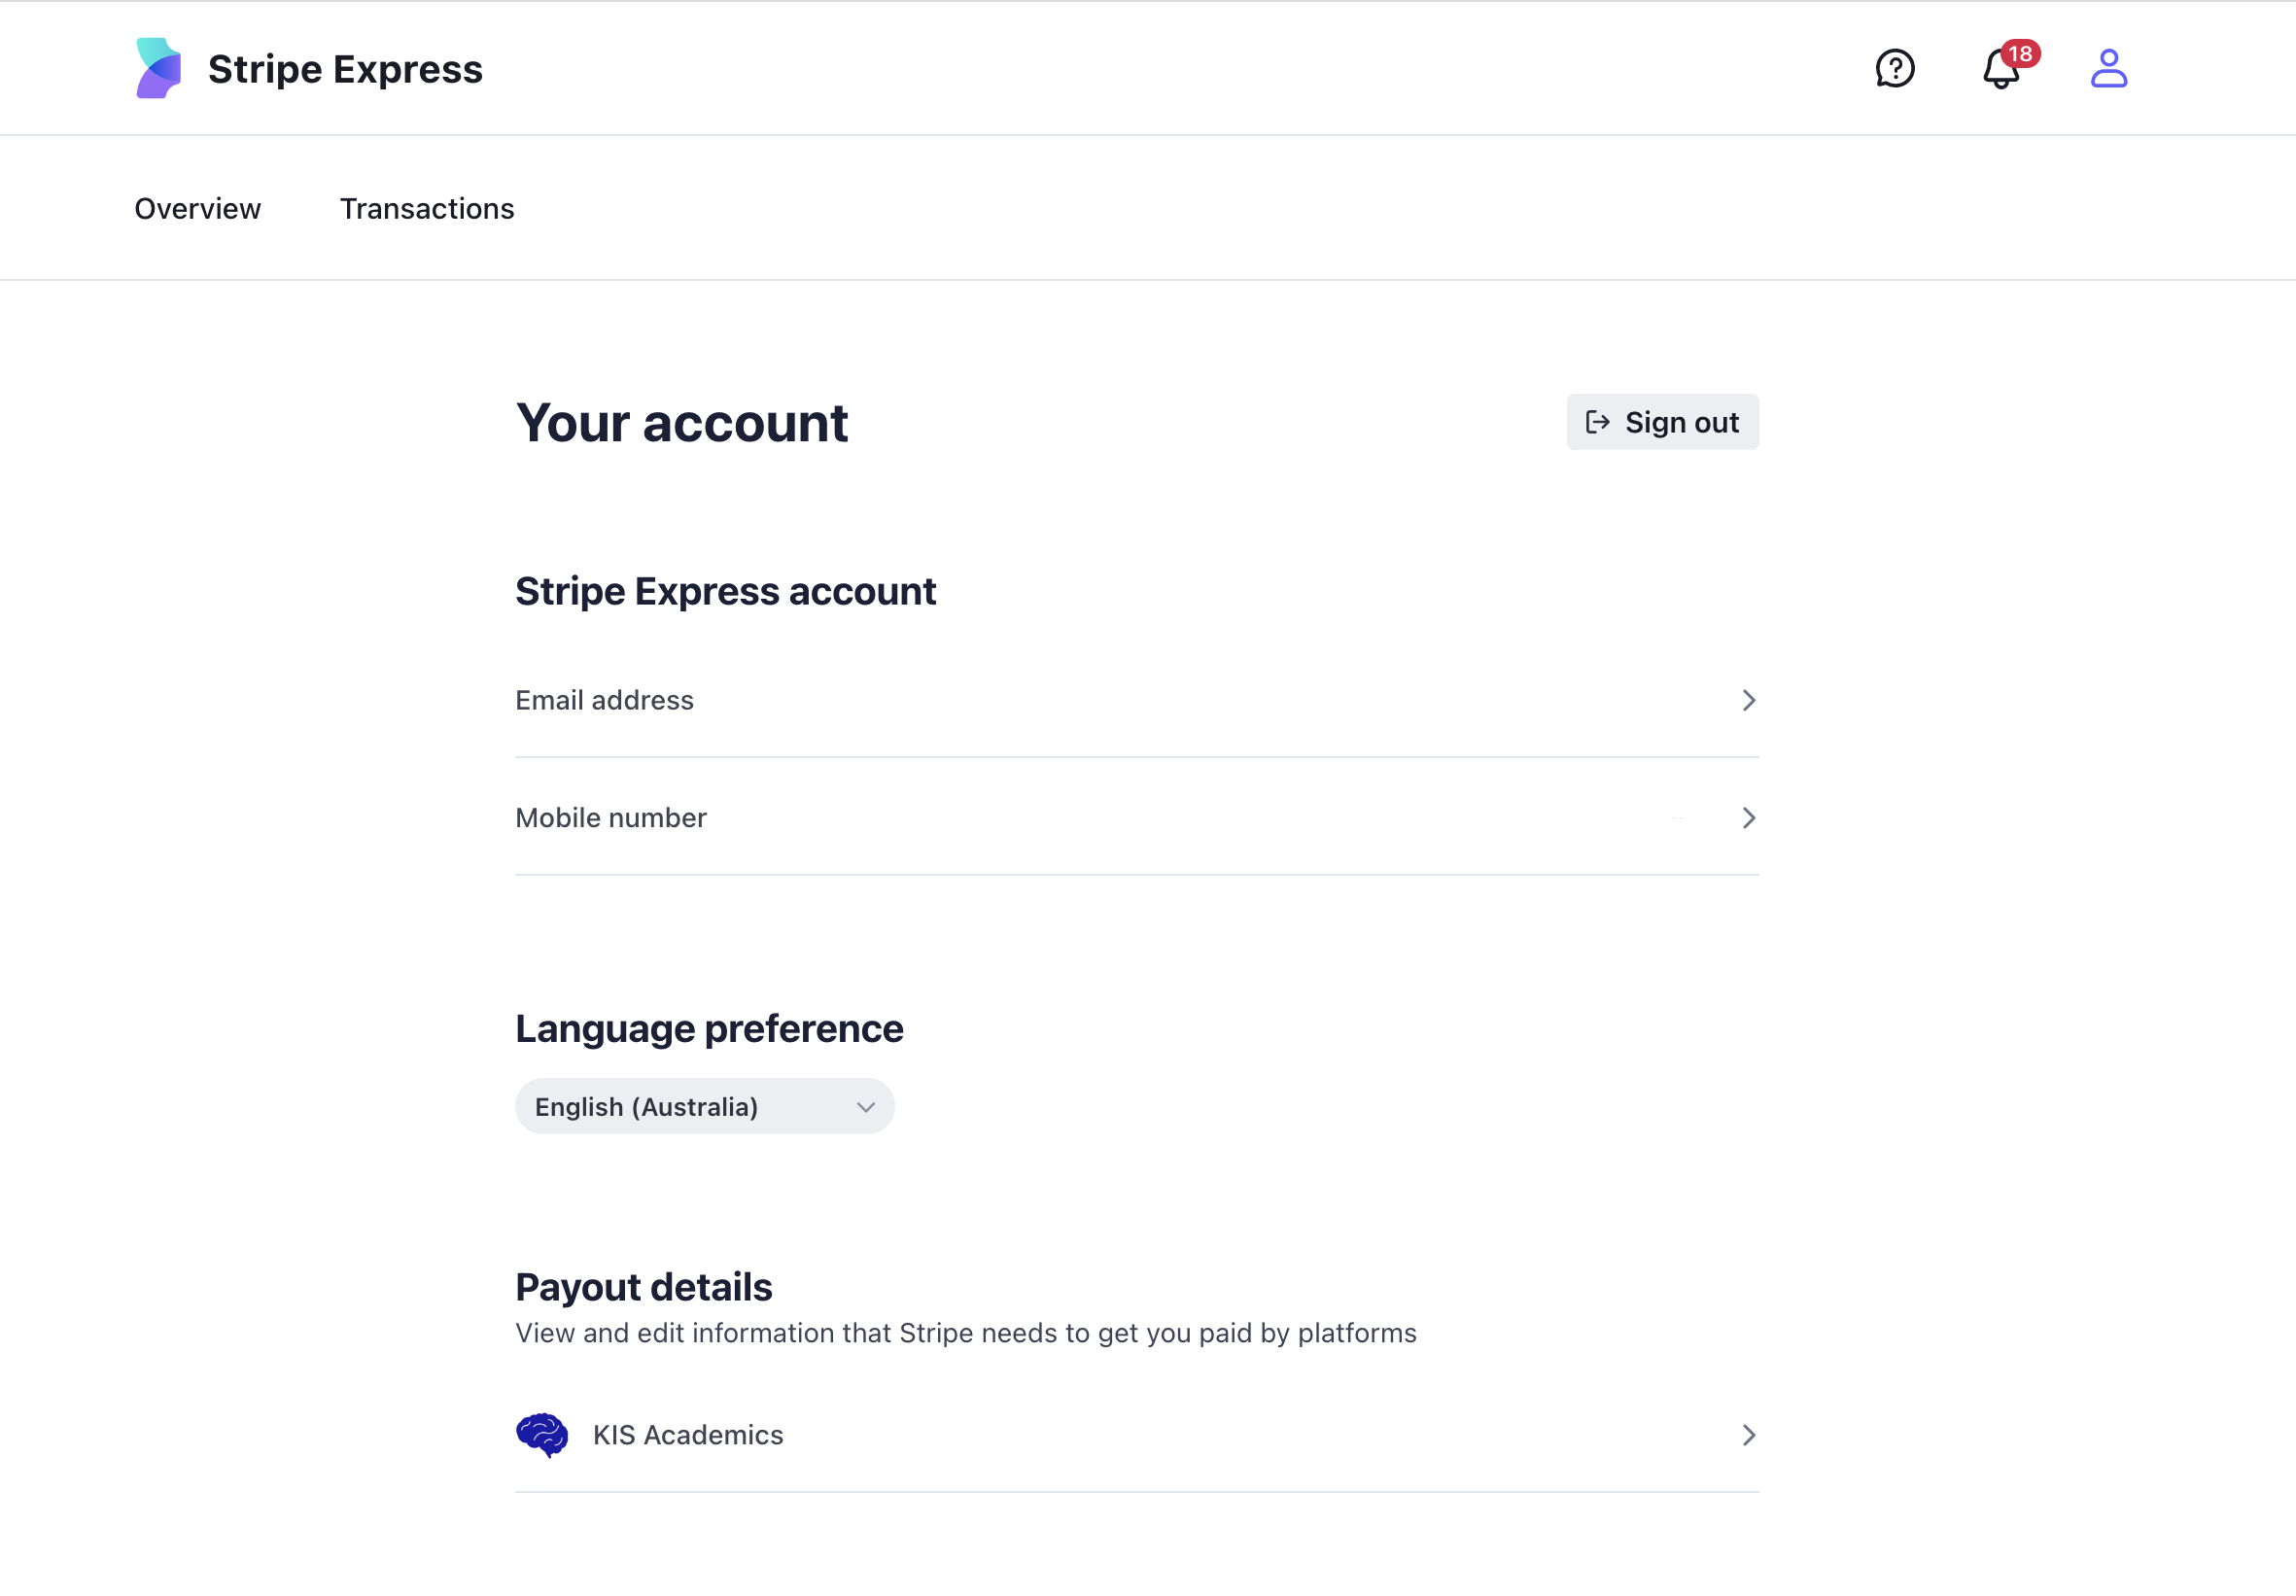
Task: Go to the Transactions tab
Action: (x=427, y=209)
